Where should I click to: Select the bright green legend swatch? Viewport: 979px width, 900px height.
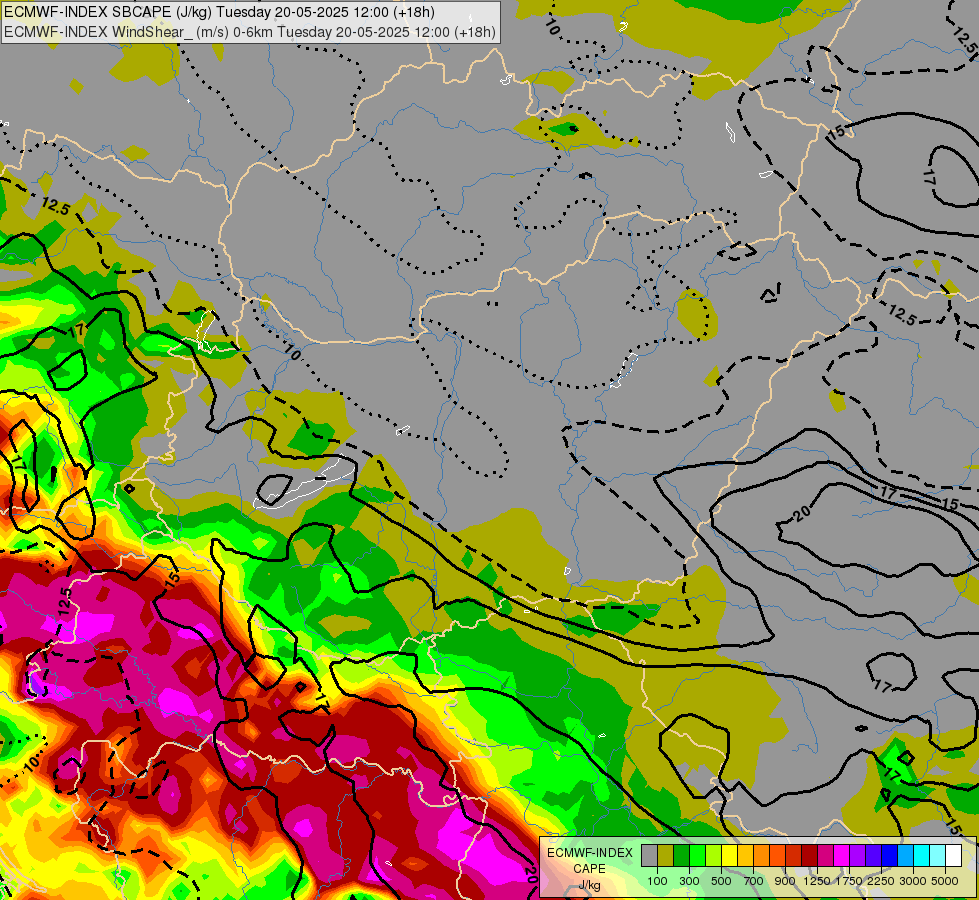click(x=697, y=856)
